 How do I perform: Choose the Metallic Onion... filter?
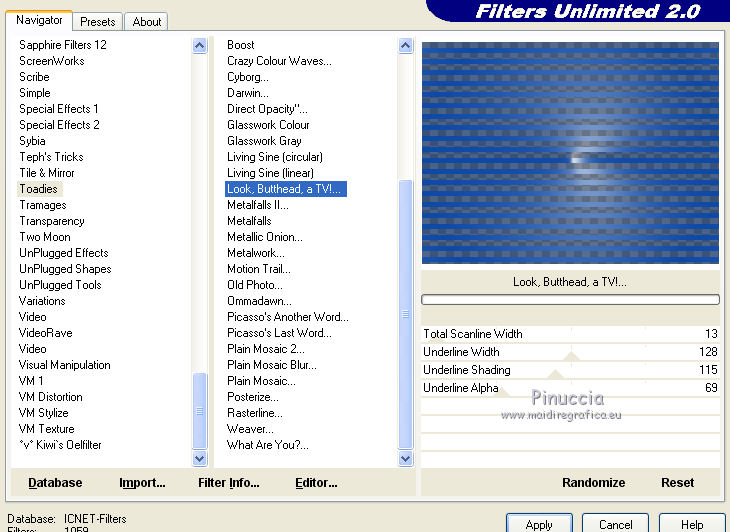265,237
